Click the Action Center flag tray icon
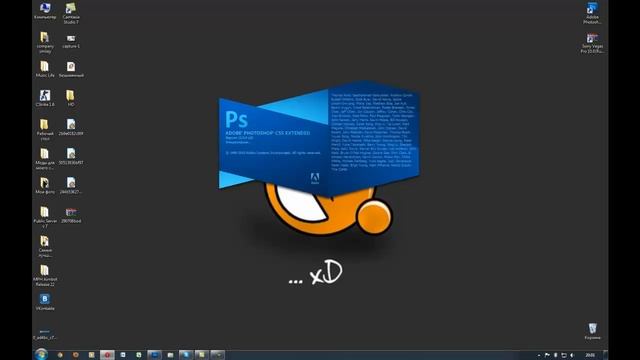The height and width of the screenshot is (360, 640). click(x=547, y=355)
